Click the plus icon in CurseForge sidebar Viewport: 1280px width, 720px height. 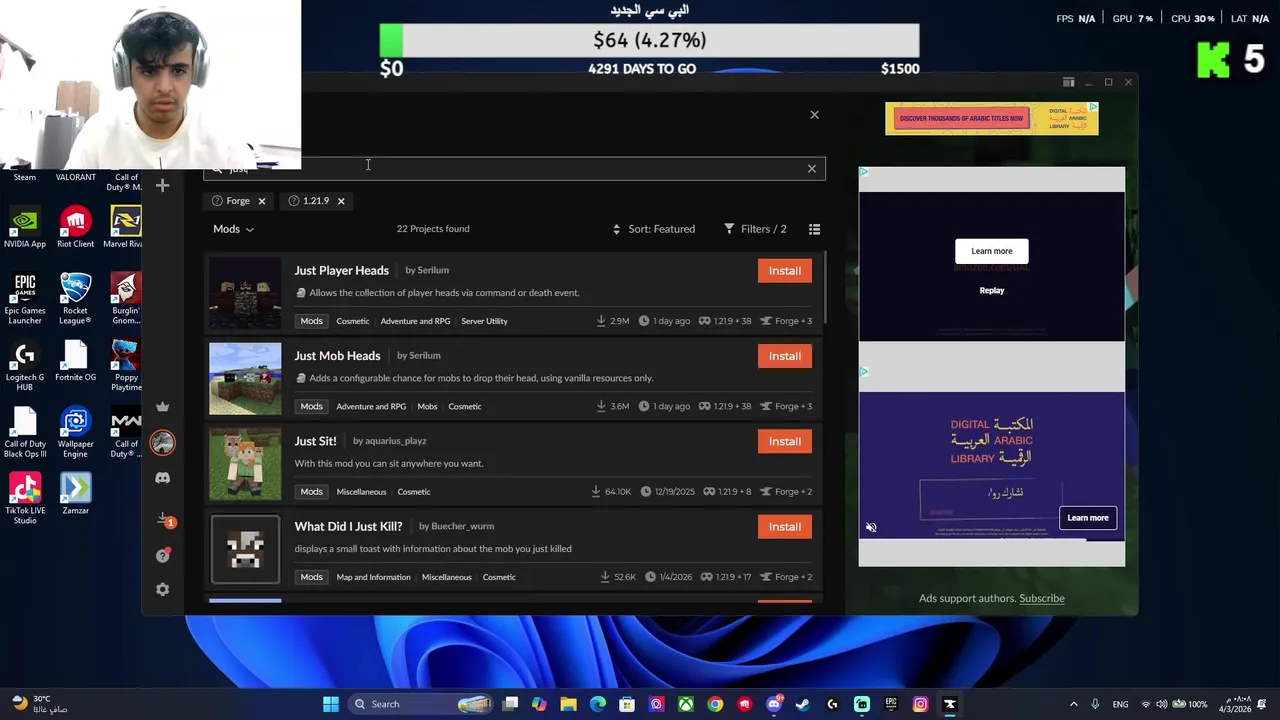point(162,185)
